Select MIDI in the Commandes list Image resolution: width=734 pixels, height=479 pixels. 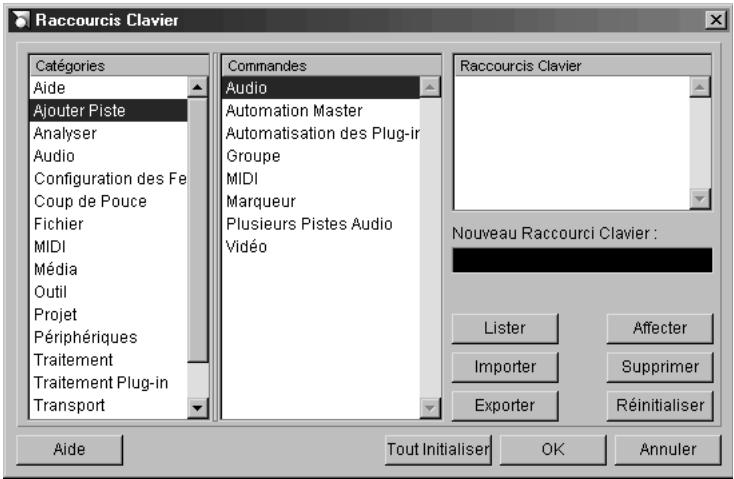pos(321,178)
